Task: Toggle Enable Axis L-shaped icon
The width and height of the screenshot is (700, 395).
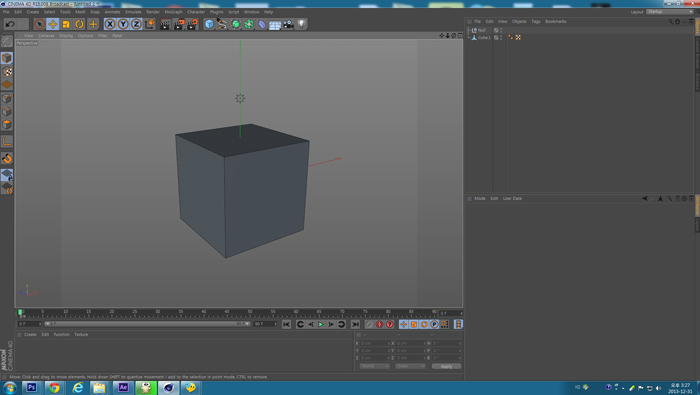Action: (7, 142)
